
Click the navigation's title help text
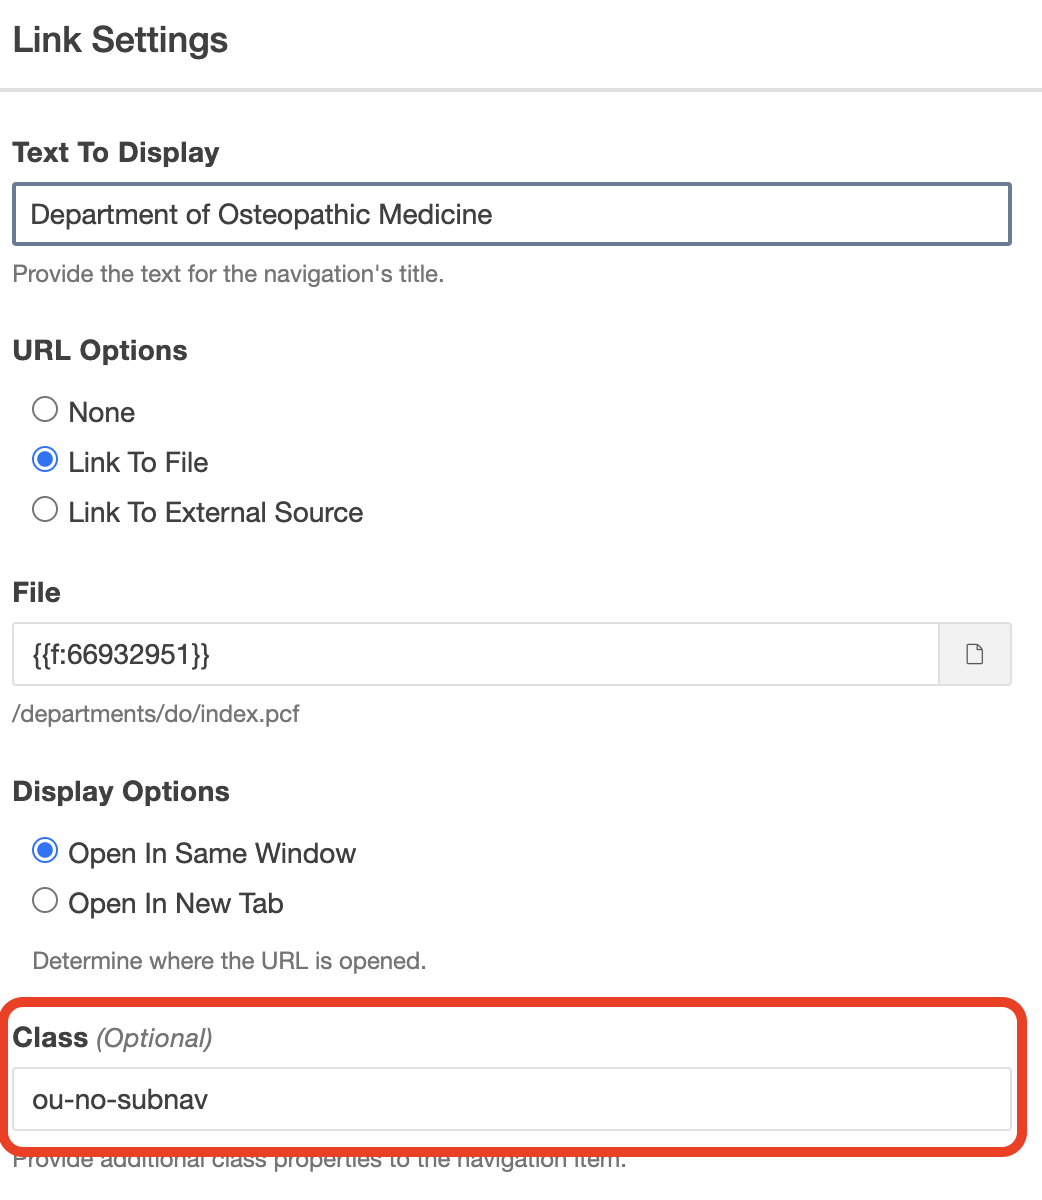pyautogui.click(x=228, y=273)
